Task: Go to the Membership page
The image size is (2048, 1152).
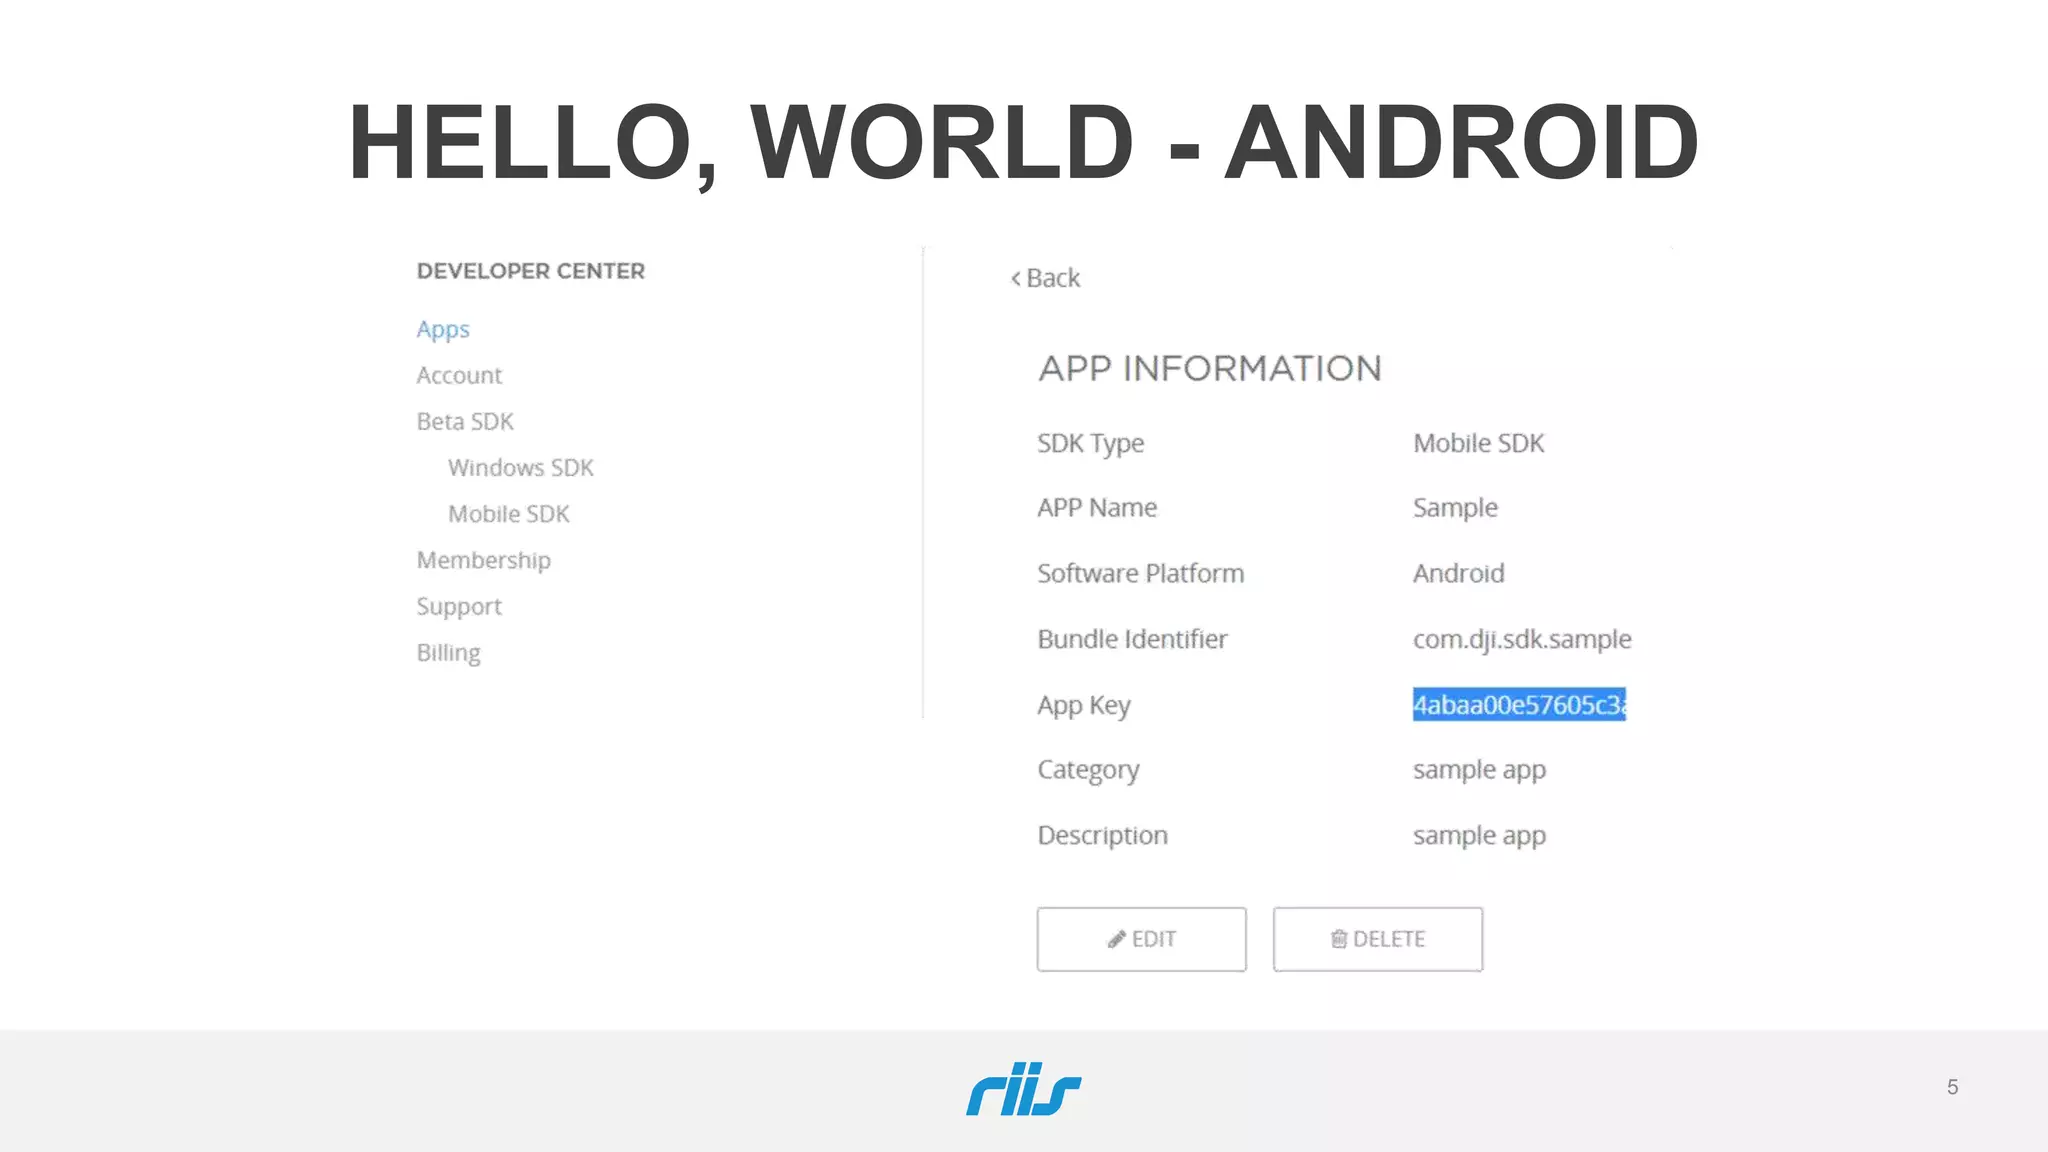Action: tap(483, 560)
